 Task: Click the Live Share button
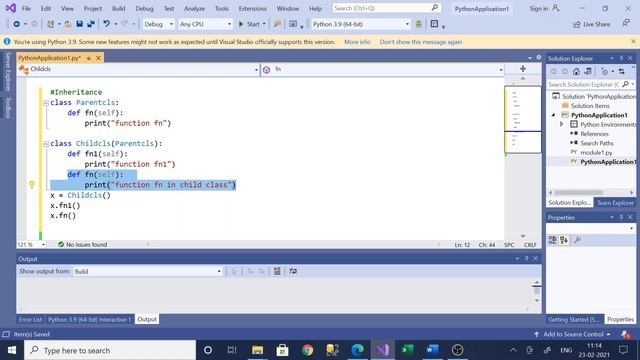click(x=591, y=24)
